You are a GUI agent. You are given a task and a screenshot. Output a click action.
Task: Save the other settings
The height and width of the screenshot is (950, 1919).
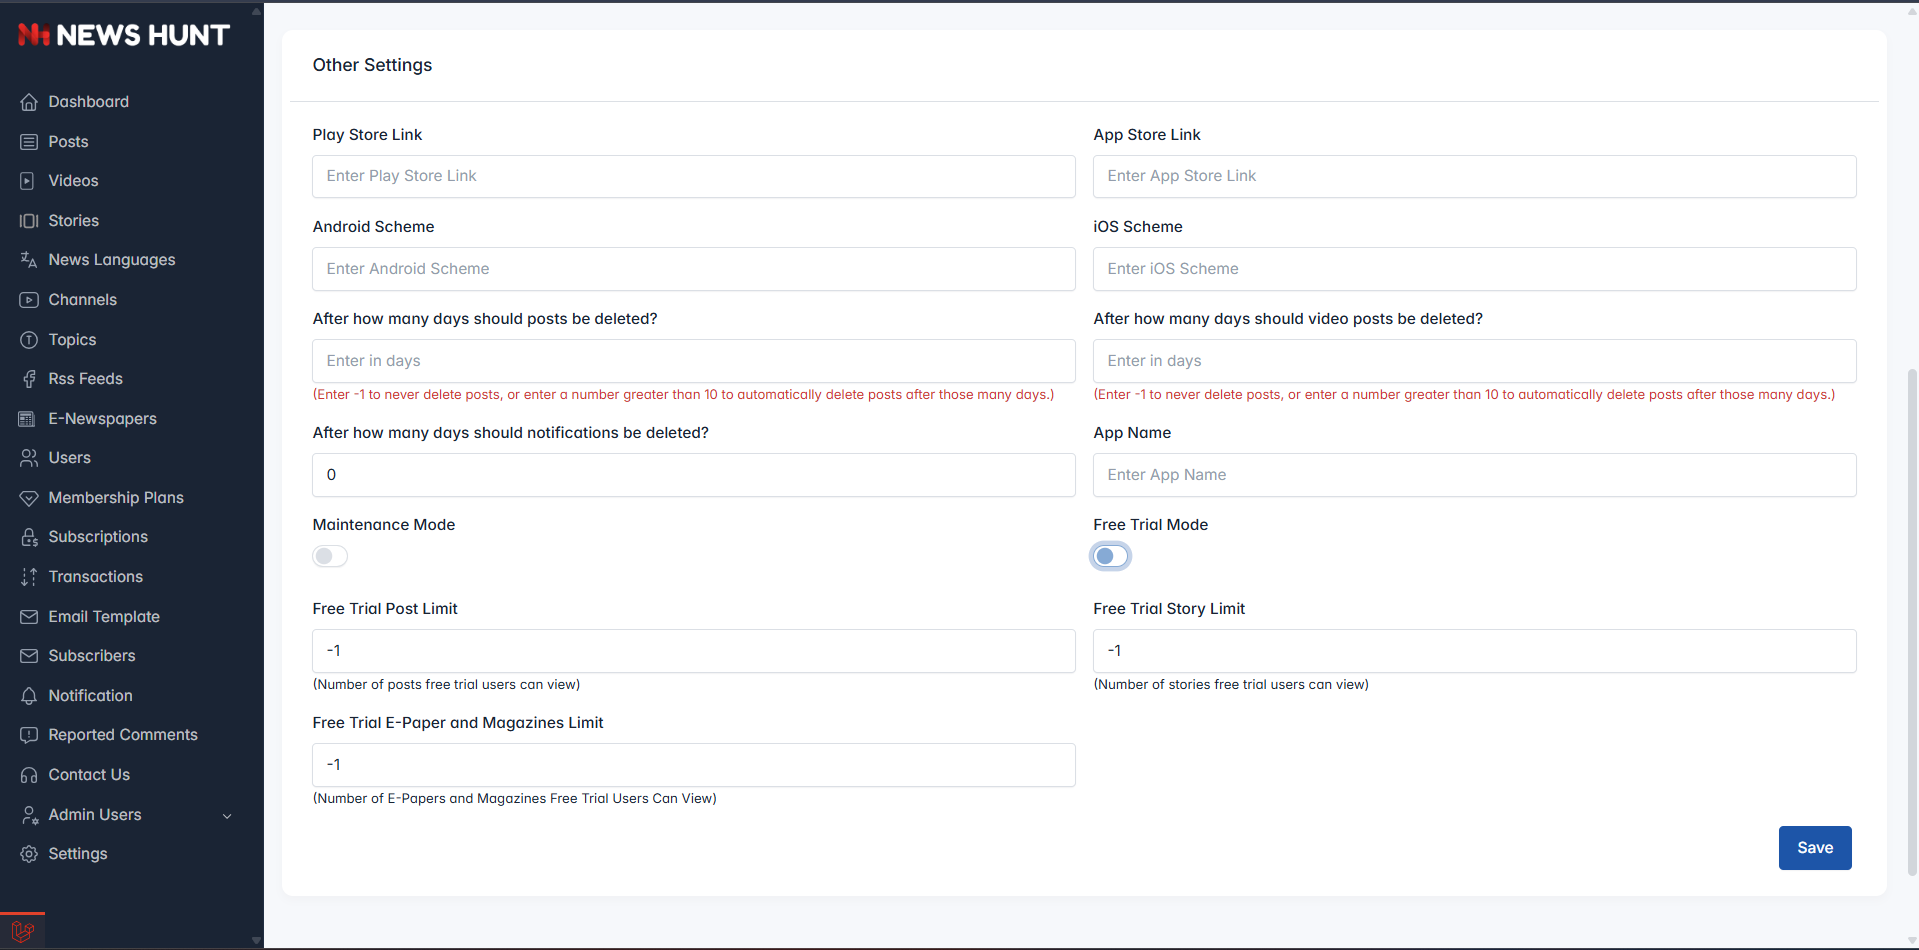1815,848
